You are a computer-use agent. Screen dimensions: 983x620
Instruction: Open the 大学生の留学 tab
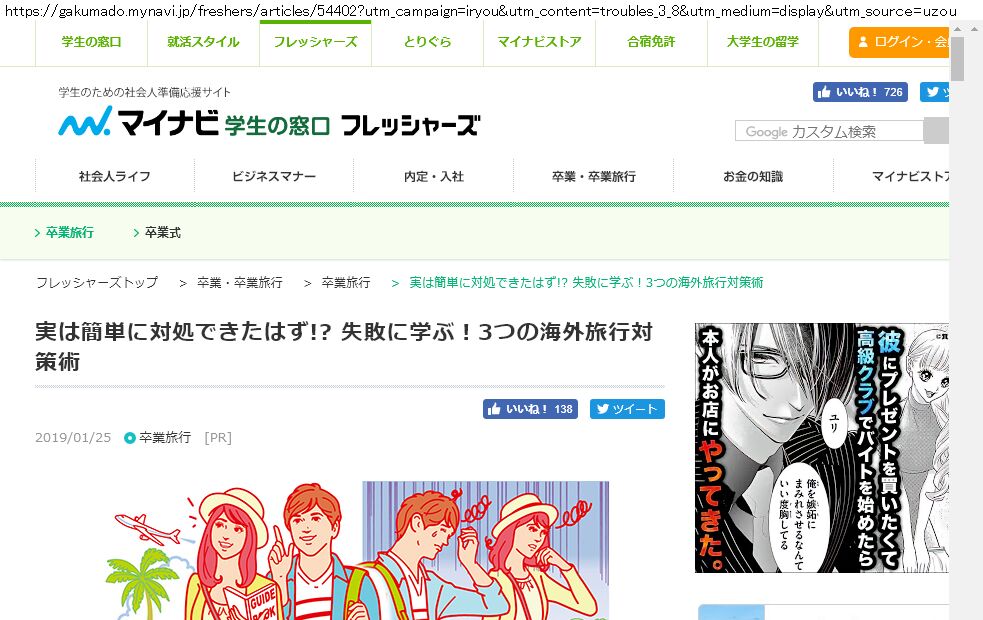(763, 42)
